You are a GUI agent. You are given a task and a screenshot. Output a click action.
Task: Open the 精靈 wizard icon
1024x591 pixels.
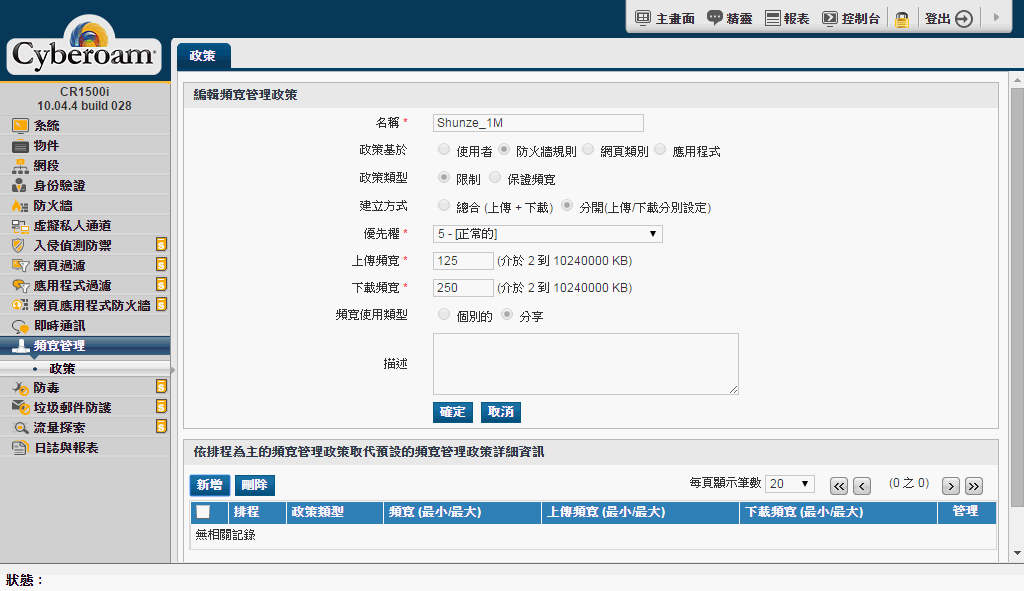tap(715, 18)
